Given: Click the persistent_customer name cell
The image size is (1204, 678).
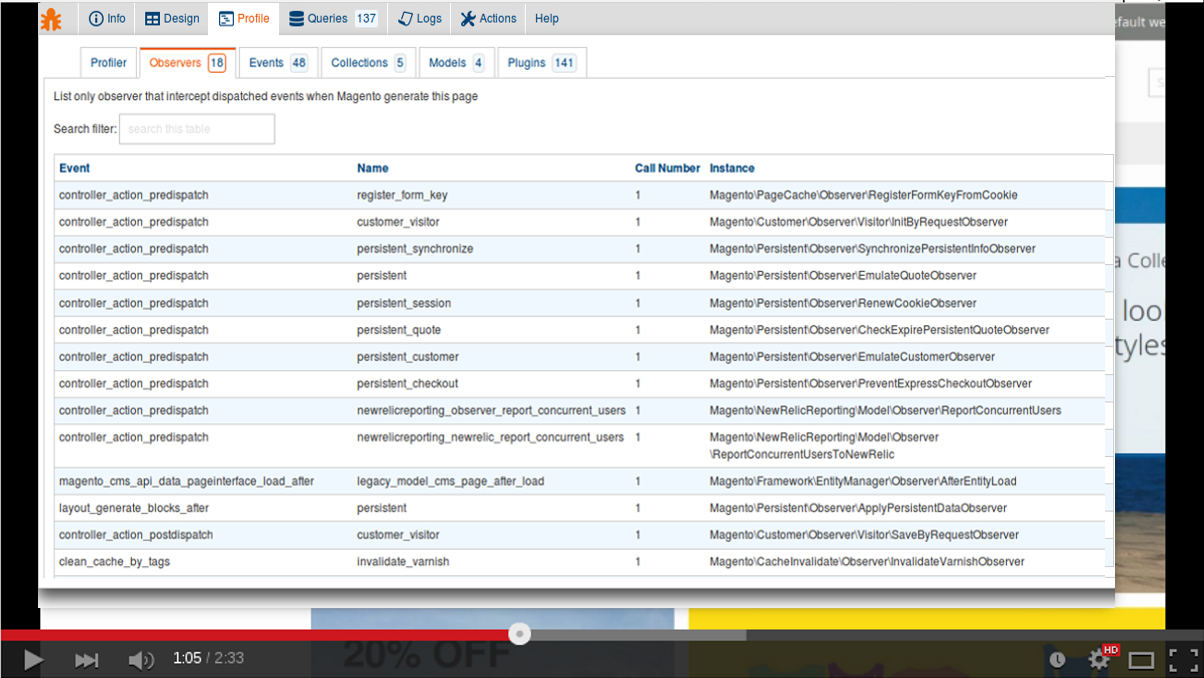Looking at the screenshot, I should (x=408, y=357).
